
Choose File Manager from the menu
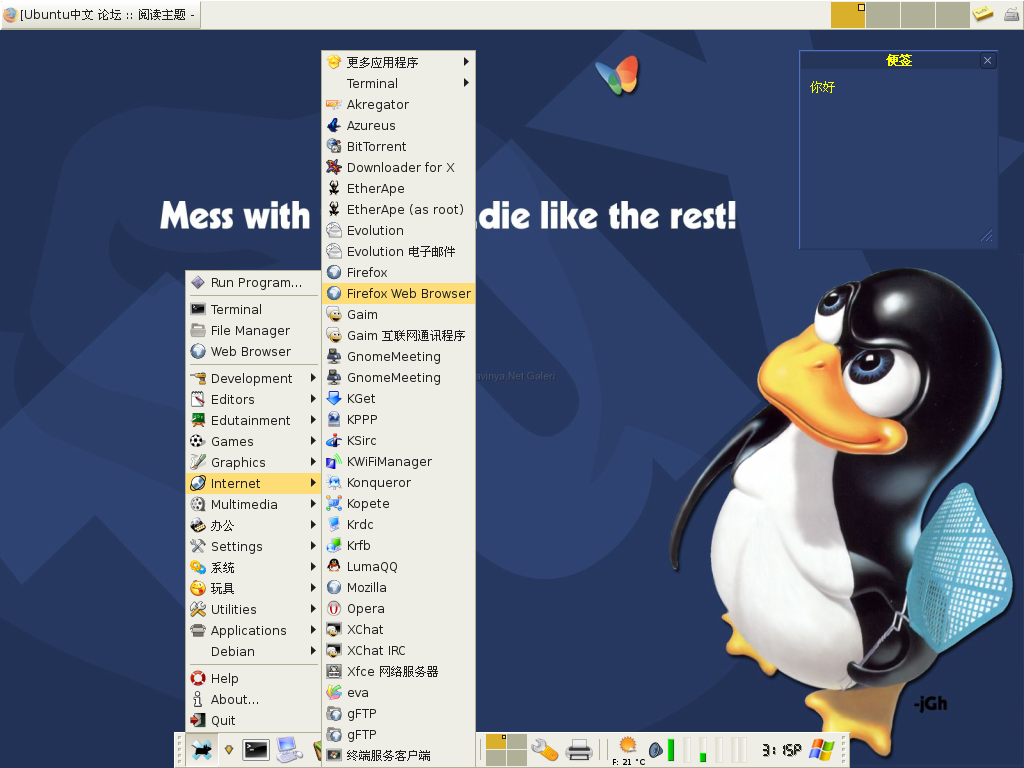[253, 330]
